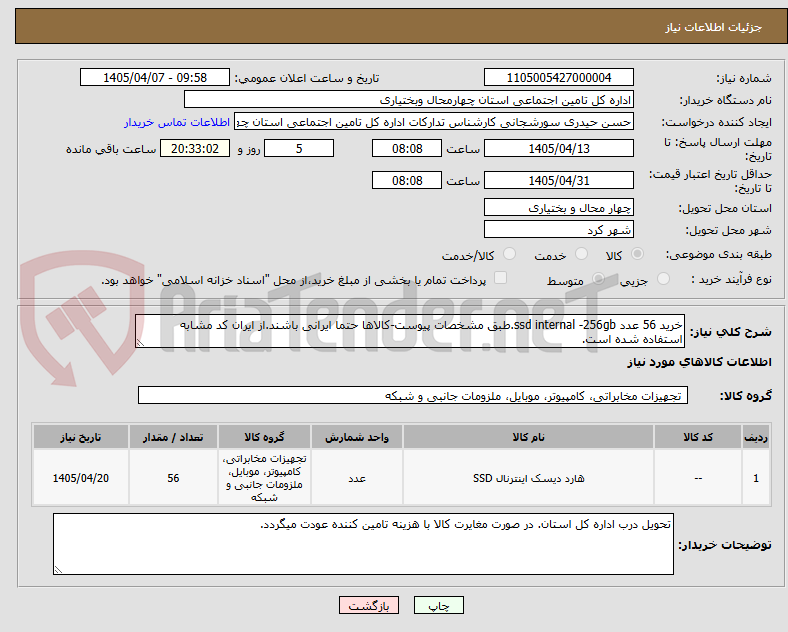Click the description textarea resize handle
This screenshot has width=788, height=632.
tap(140, 343)
